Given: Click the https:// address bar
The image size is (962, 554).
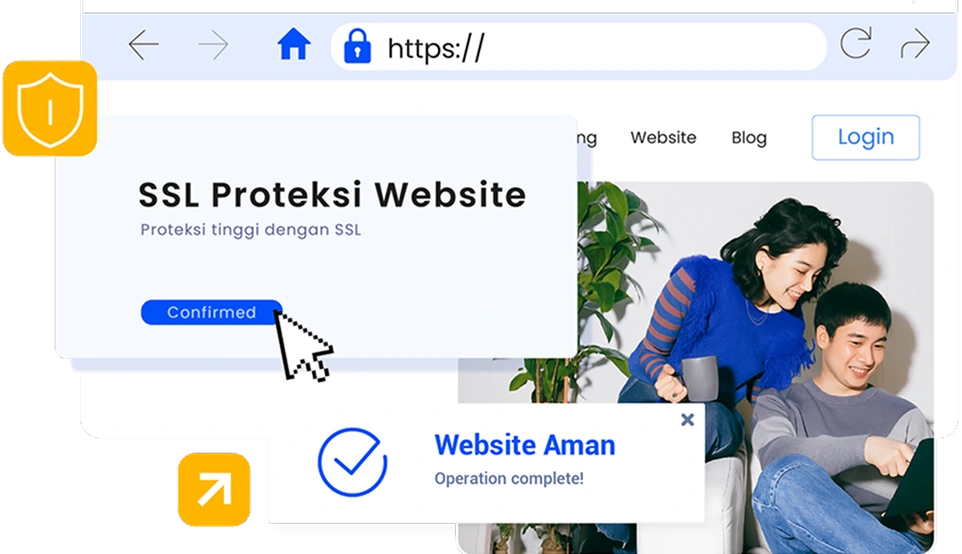Looking at the screenshot, I should [x=579, y=47].
